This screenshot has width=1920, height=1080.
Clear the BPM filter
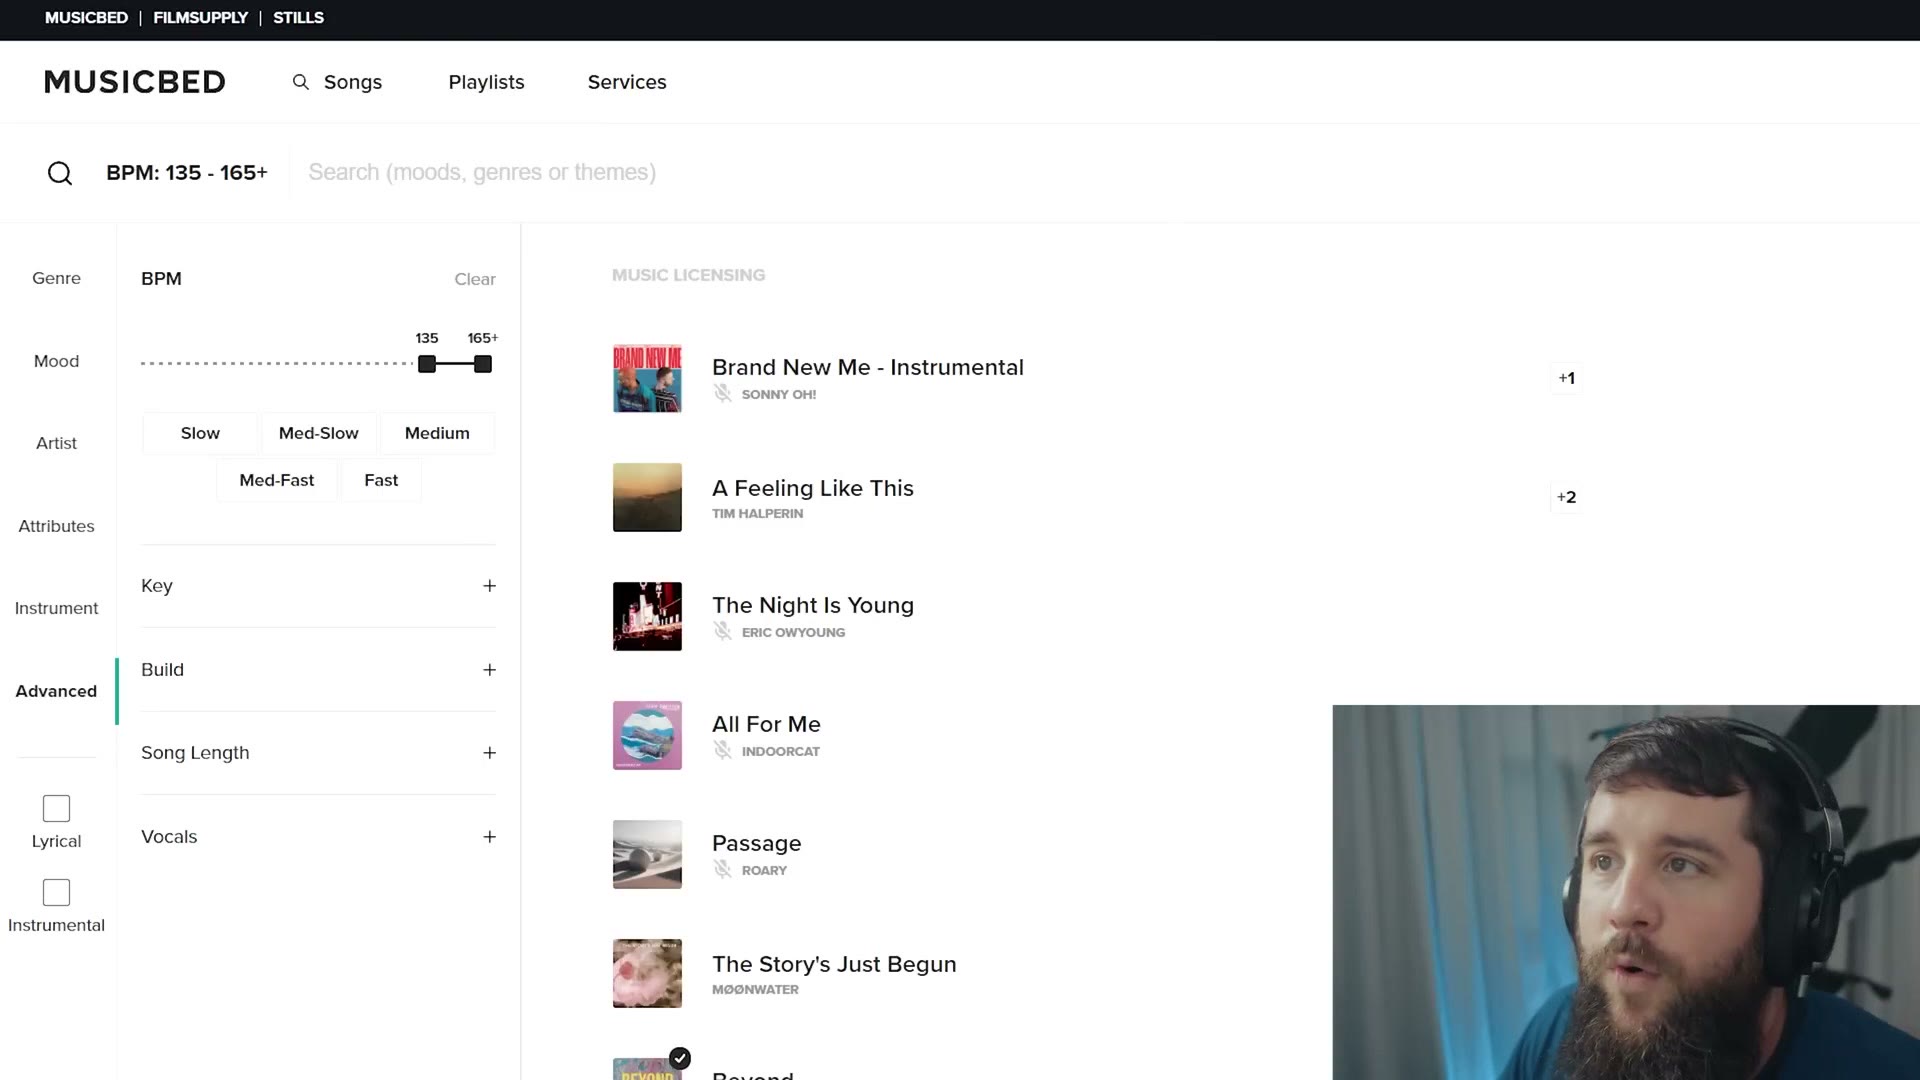(x=475, y=279)
